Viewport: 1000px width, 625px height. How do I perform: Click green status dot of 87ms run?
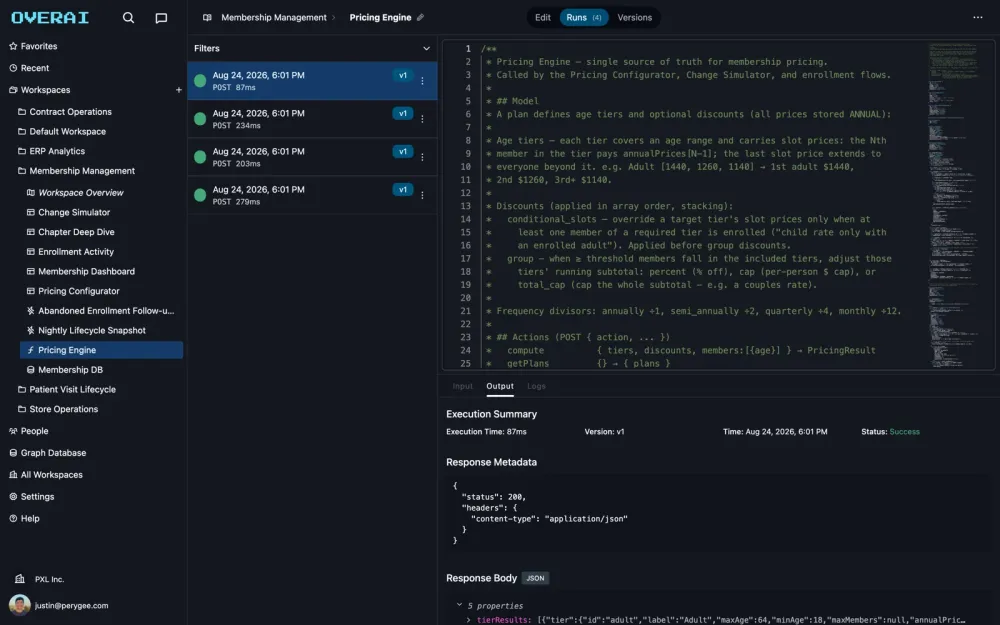[x=200, y=81]
